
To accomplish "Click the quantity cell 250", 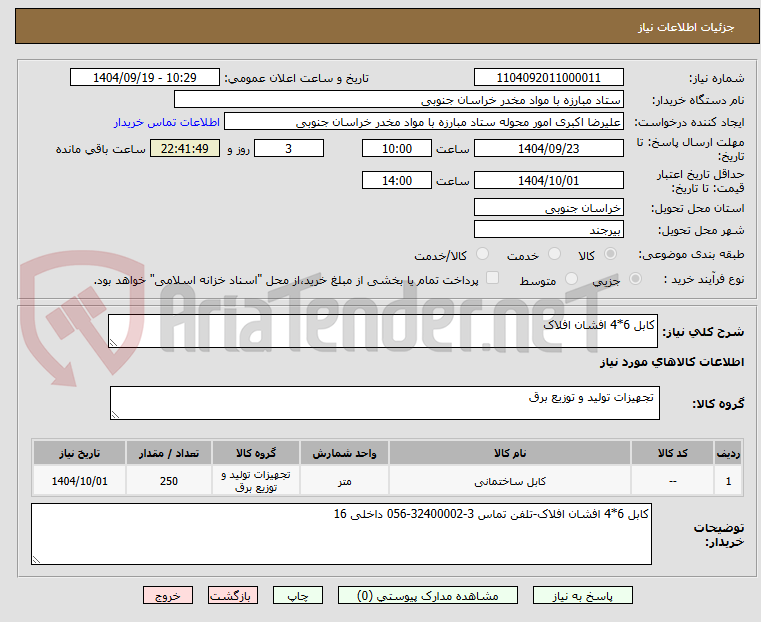I will pos(169,481).
